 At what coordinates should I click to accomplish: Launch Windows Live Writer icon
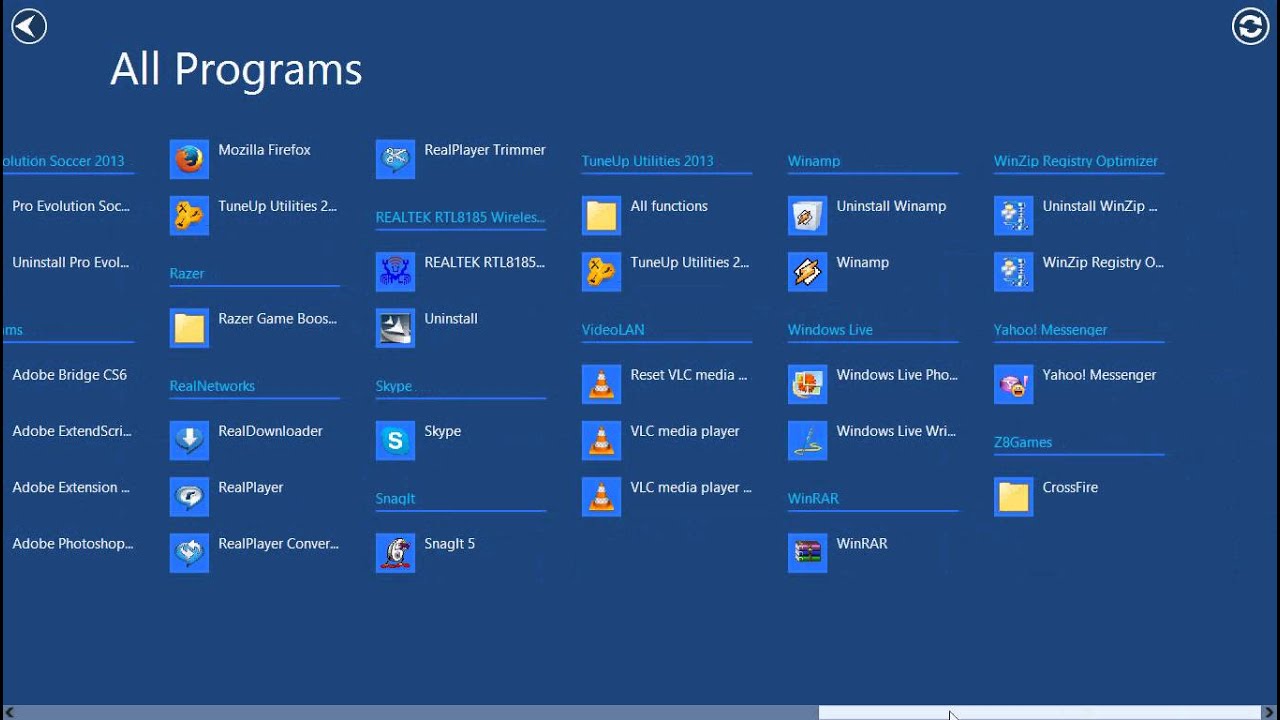click(807, 440)
